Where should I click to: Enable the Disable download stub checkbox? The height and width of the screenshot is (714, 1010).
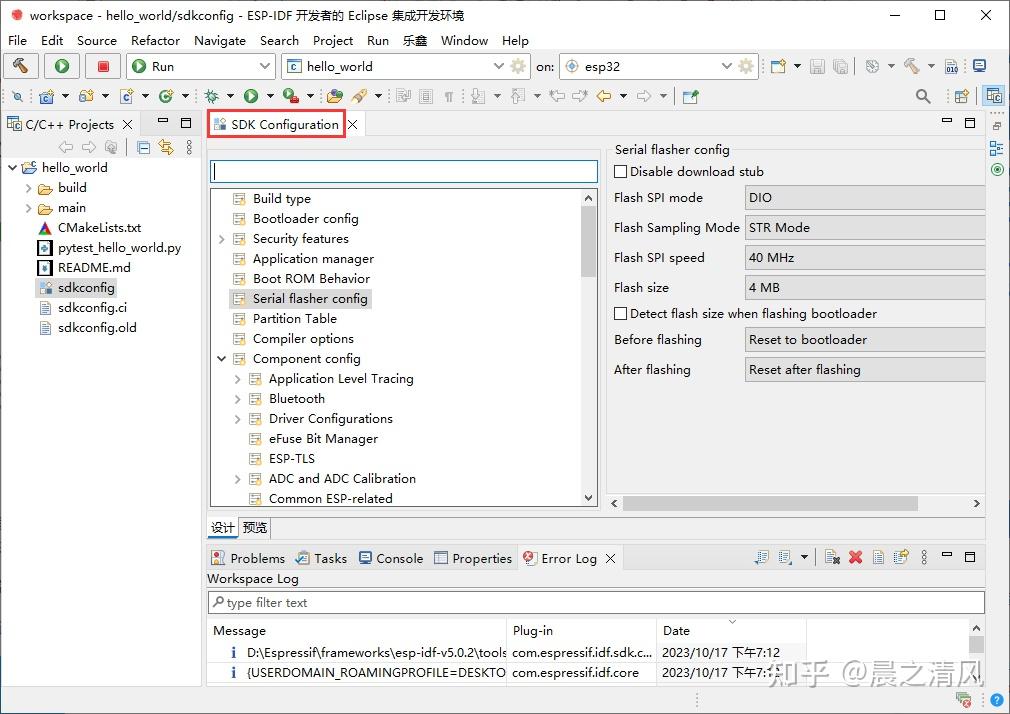point(618,171)
